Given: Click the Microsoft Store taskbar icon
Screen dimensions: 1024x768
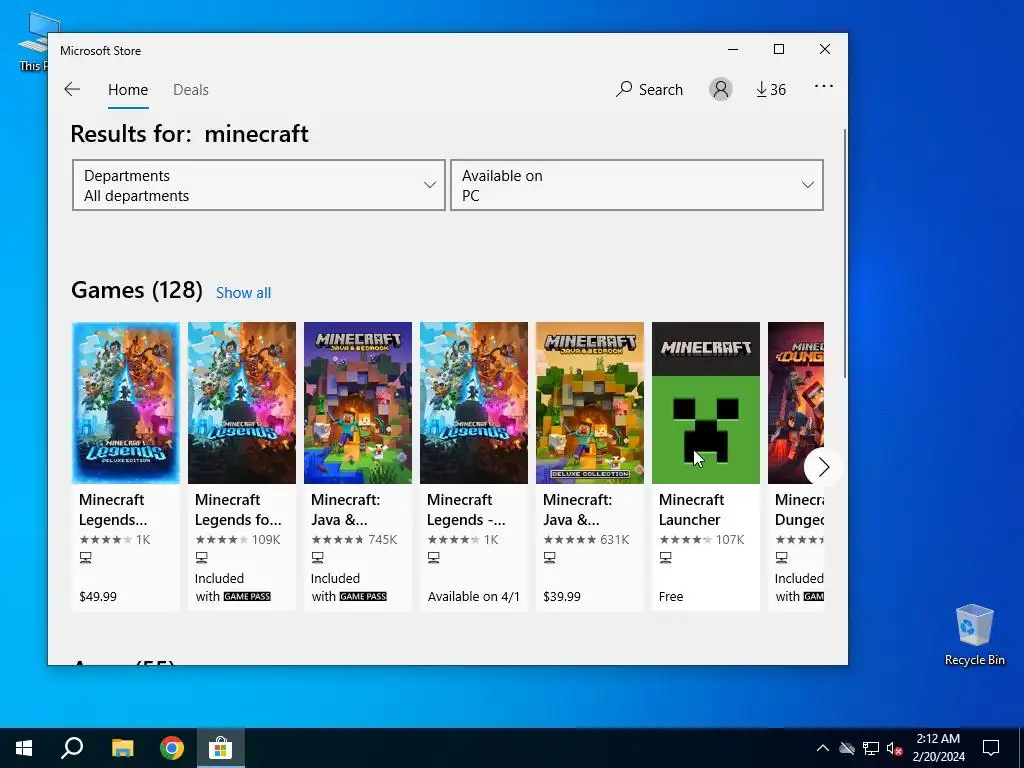Looking at the screenshot, I should (221, 748).
